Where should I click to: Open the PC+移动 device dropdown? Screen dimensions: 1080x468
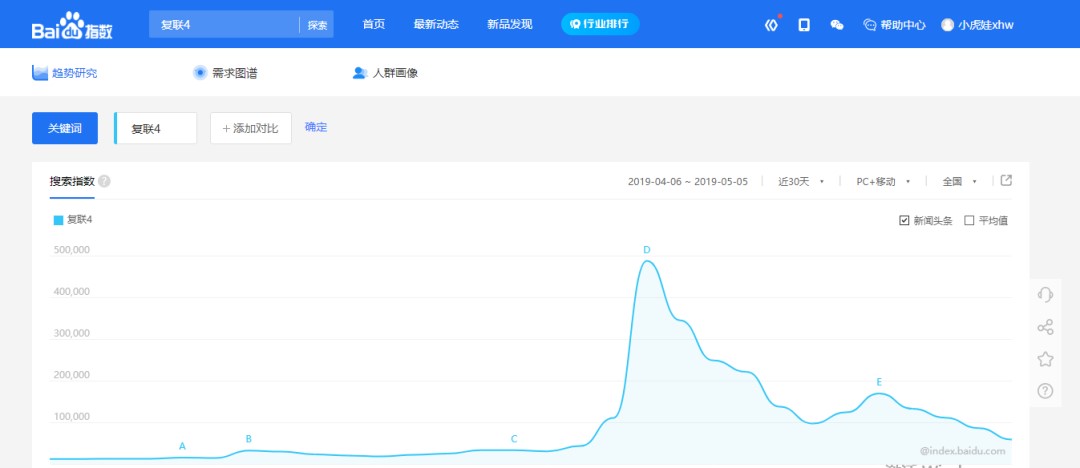click(883, 181)
